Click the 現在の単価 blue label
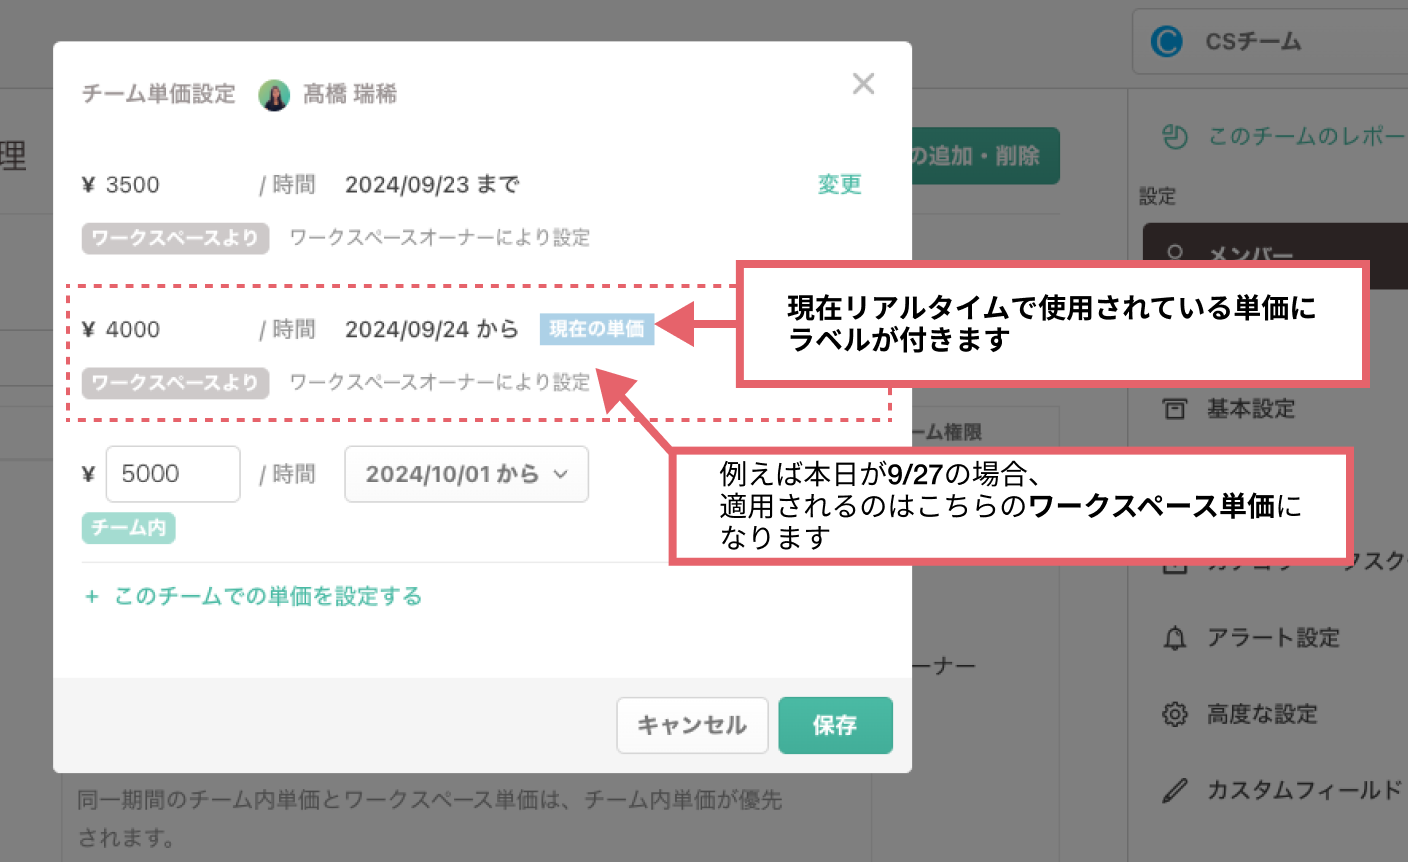Screen dimensions: 1408x862 point(597,329)
